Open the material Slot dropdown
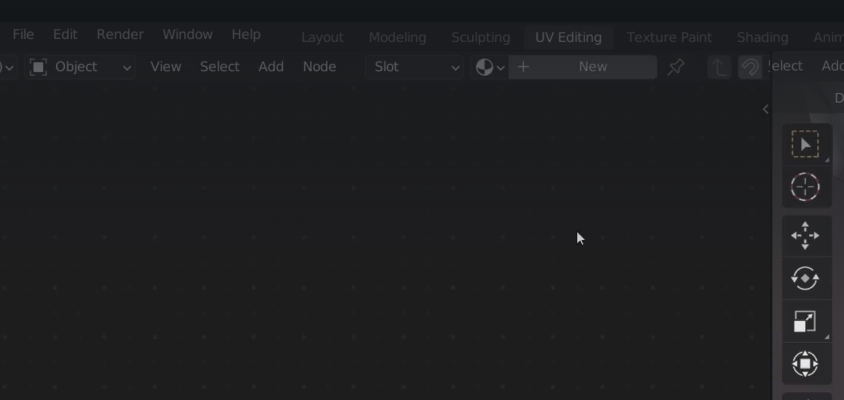Image resolution: width=844 pixels, height=400 pixels. tap(414, 67)
